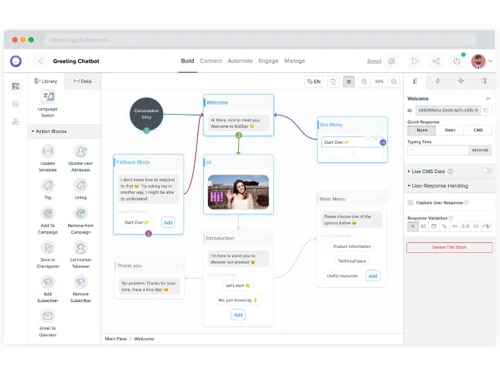
Task: Open the settings gear icon
Action: coord(392,61)
